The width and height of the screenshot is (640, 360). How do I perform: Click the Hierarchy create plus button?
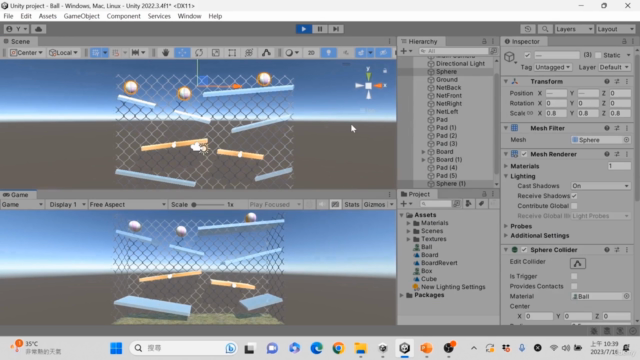[x=404, y=51]
